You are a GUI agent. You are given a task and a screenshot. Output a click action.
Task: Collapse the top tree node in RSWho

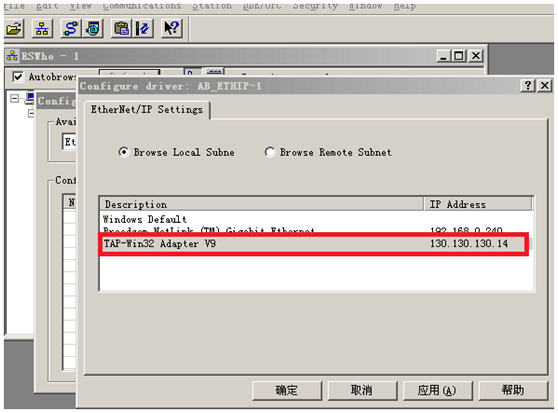click(x=14, y=98)
